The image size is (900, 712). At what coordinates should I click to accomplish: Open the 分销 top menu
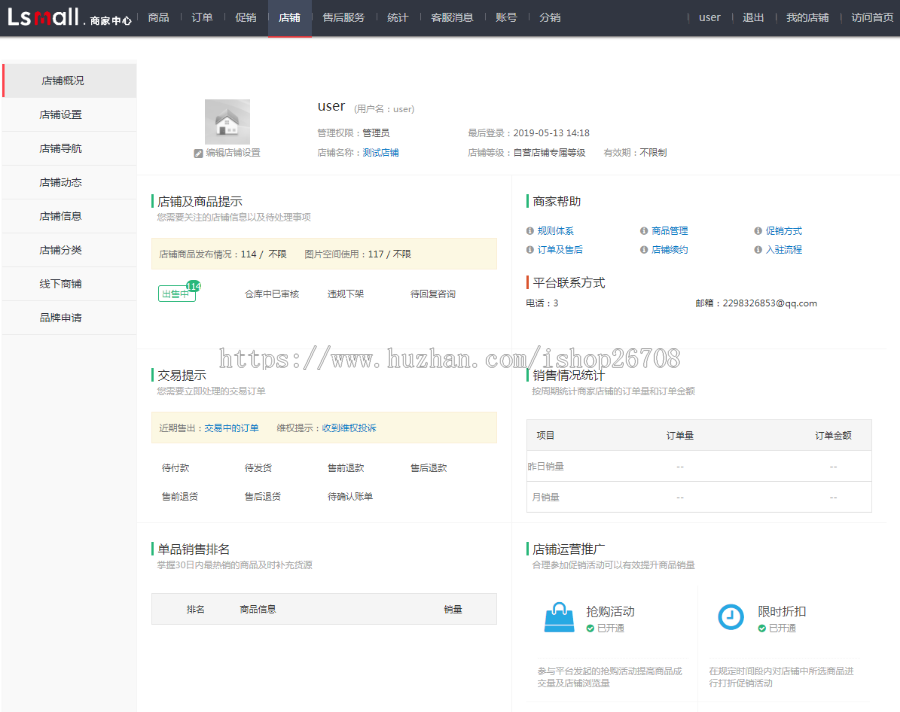(x=550, y=18)
